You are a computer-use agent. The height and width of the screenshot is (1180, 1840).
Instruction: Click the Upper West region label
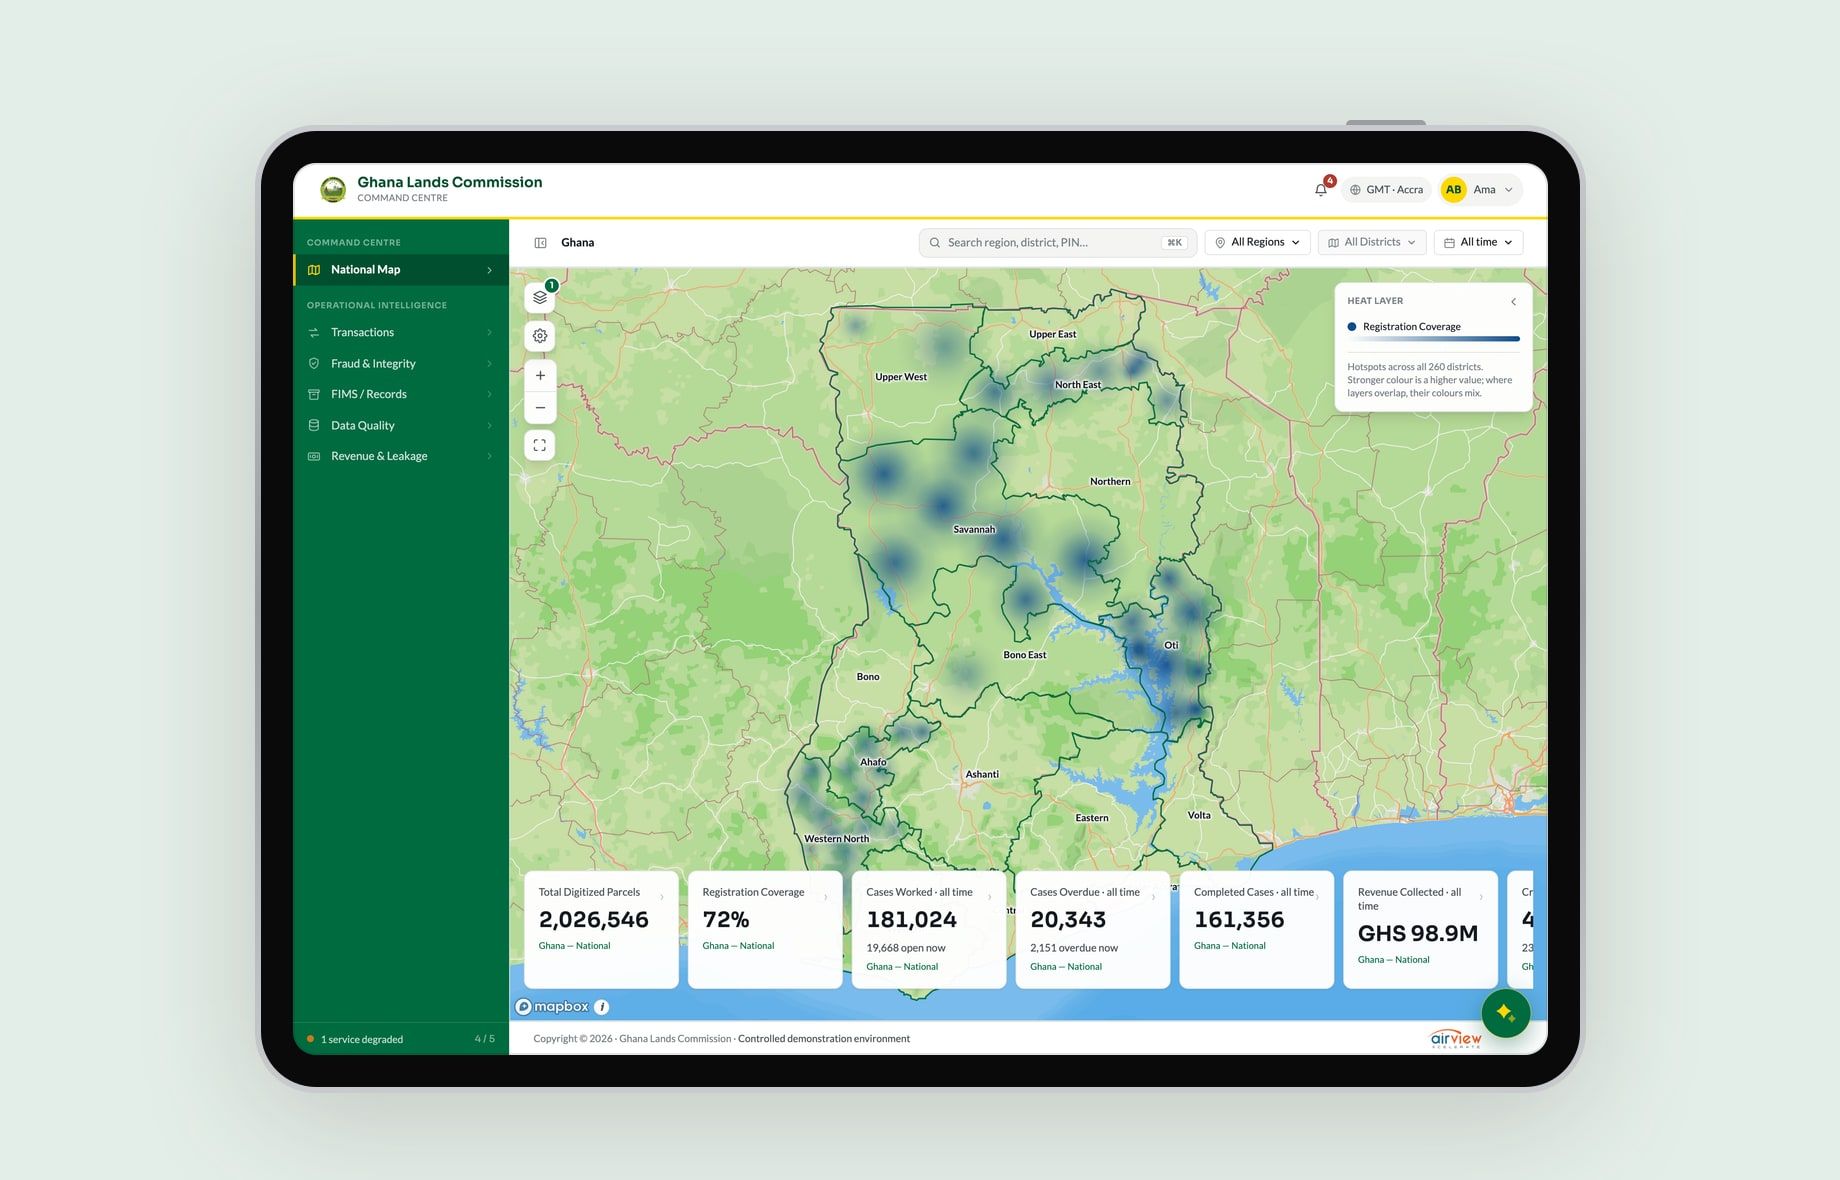(901, 377)
